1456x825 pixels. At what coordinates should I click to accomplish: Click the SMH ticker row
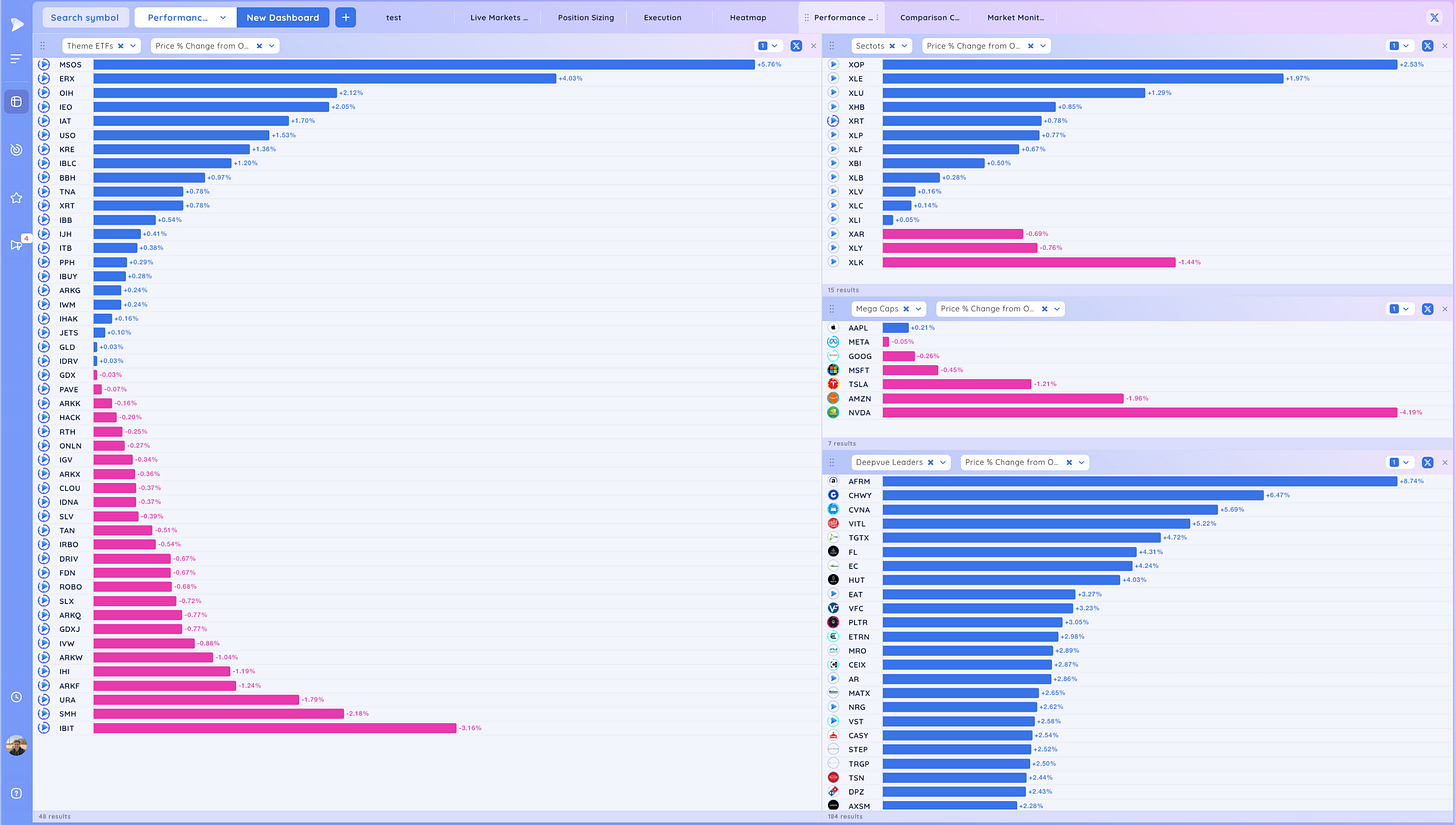click(427, 714)
